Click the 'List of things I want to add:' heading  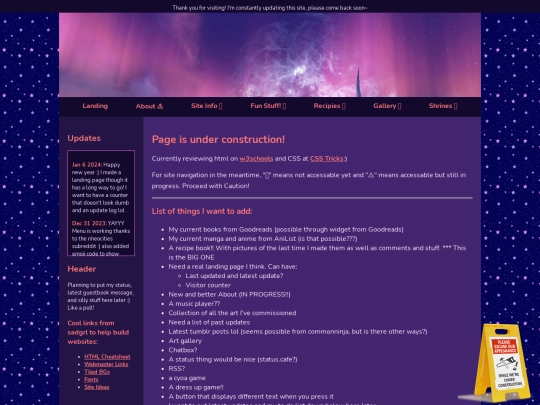[202, 211]
